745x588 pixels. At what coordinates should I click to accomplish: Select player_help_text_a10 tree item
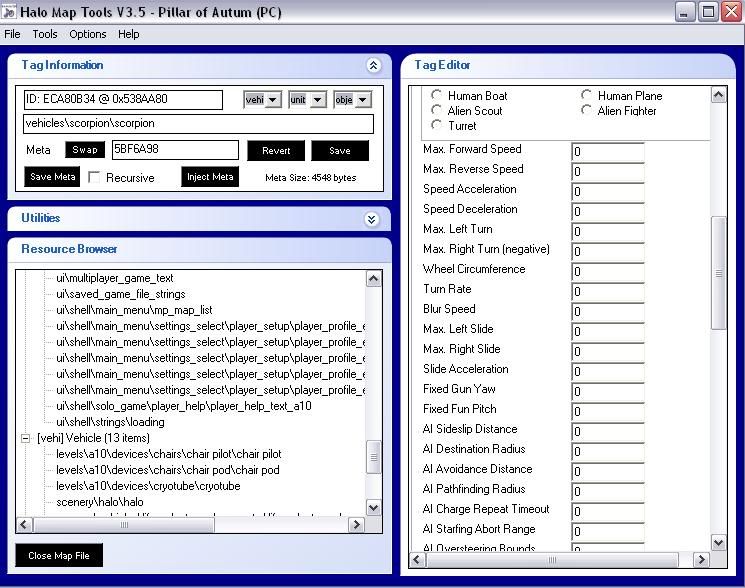tap(184, 406)
